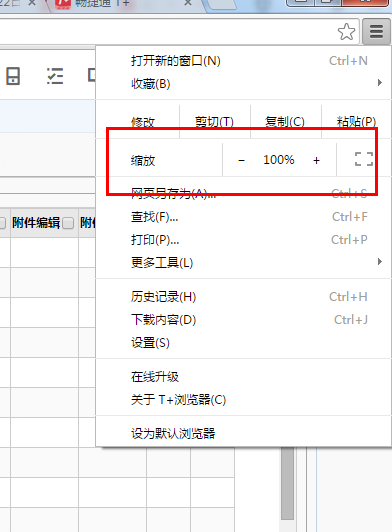The width and height of the screenshot is (392, 532).
Task: Zoom in with the plus button
Action: (316, 160)
